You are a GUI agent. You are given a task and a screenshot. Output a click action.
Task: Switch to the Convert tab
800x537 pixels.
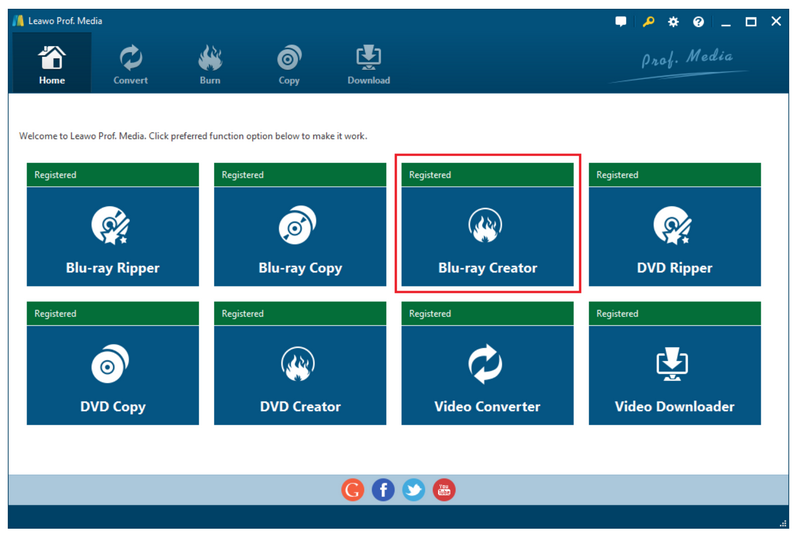(130, 64)
